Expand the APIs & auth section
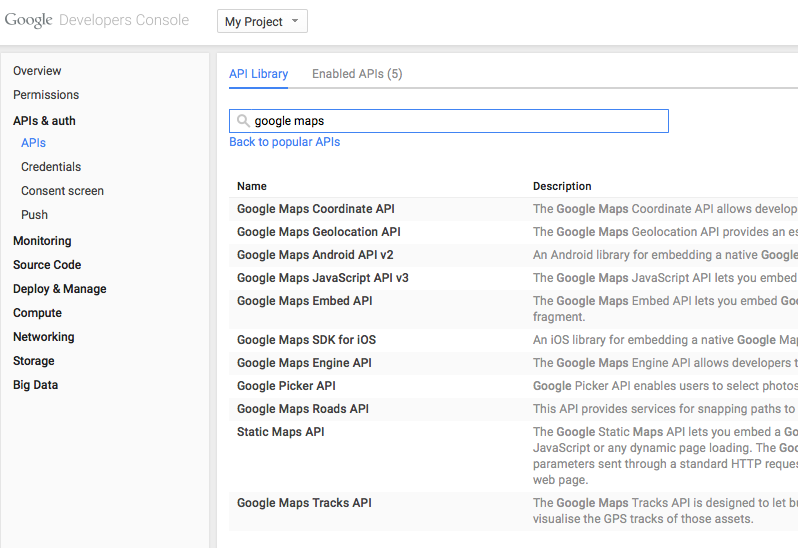Image resolution: width=798 pixels, height=548 pixels. pos(44,121)
